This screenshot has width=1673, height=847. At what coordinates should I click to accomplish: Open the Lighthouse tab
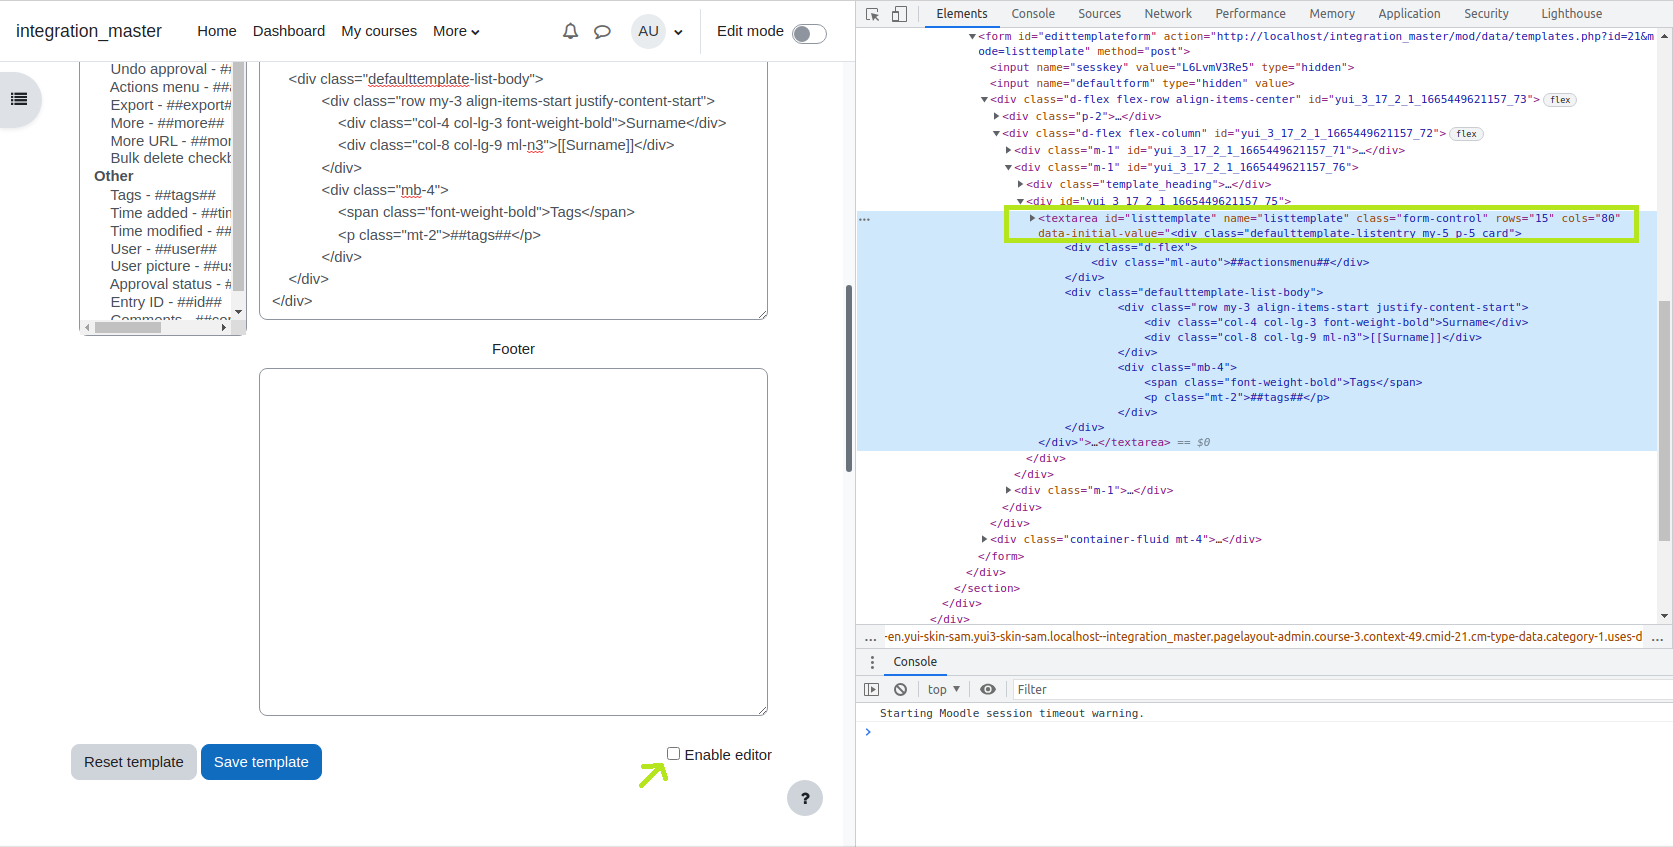[x=1571, y=14]
